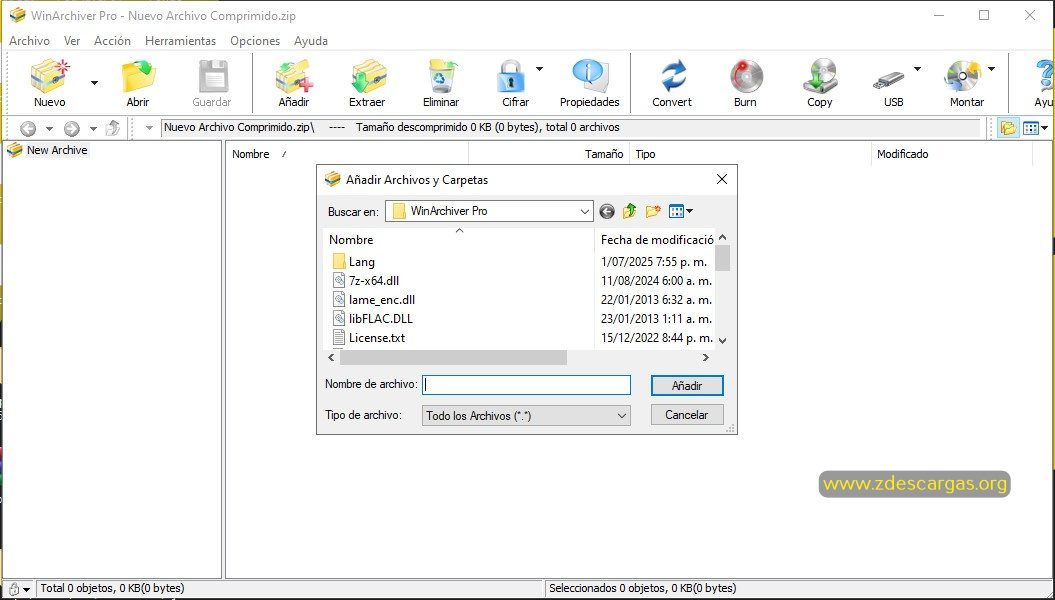Click the dialog's go back icon
The height and width of the screenshot is (600, 1055).
pos(607,212)
